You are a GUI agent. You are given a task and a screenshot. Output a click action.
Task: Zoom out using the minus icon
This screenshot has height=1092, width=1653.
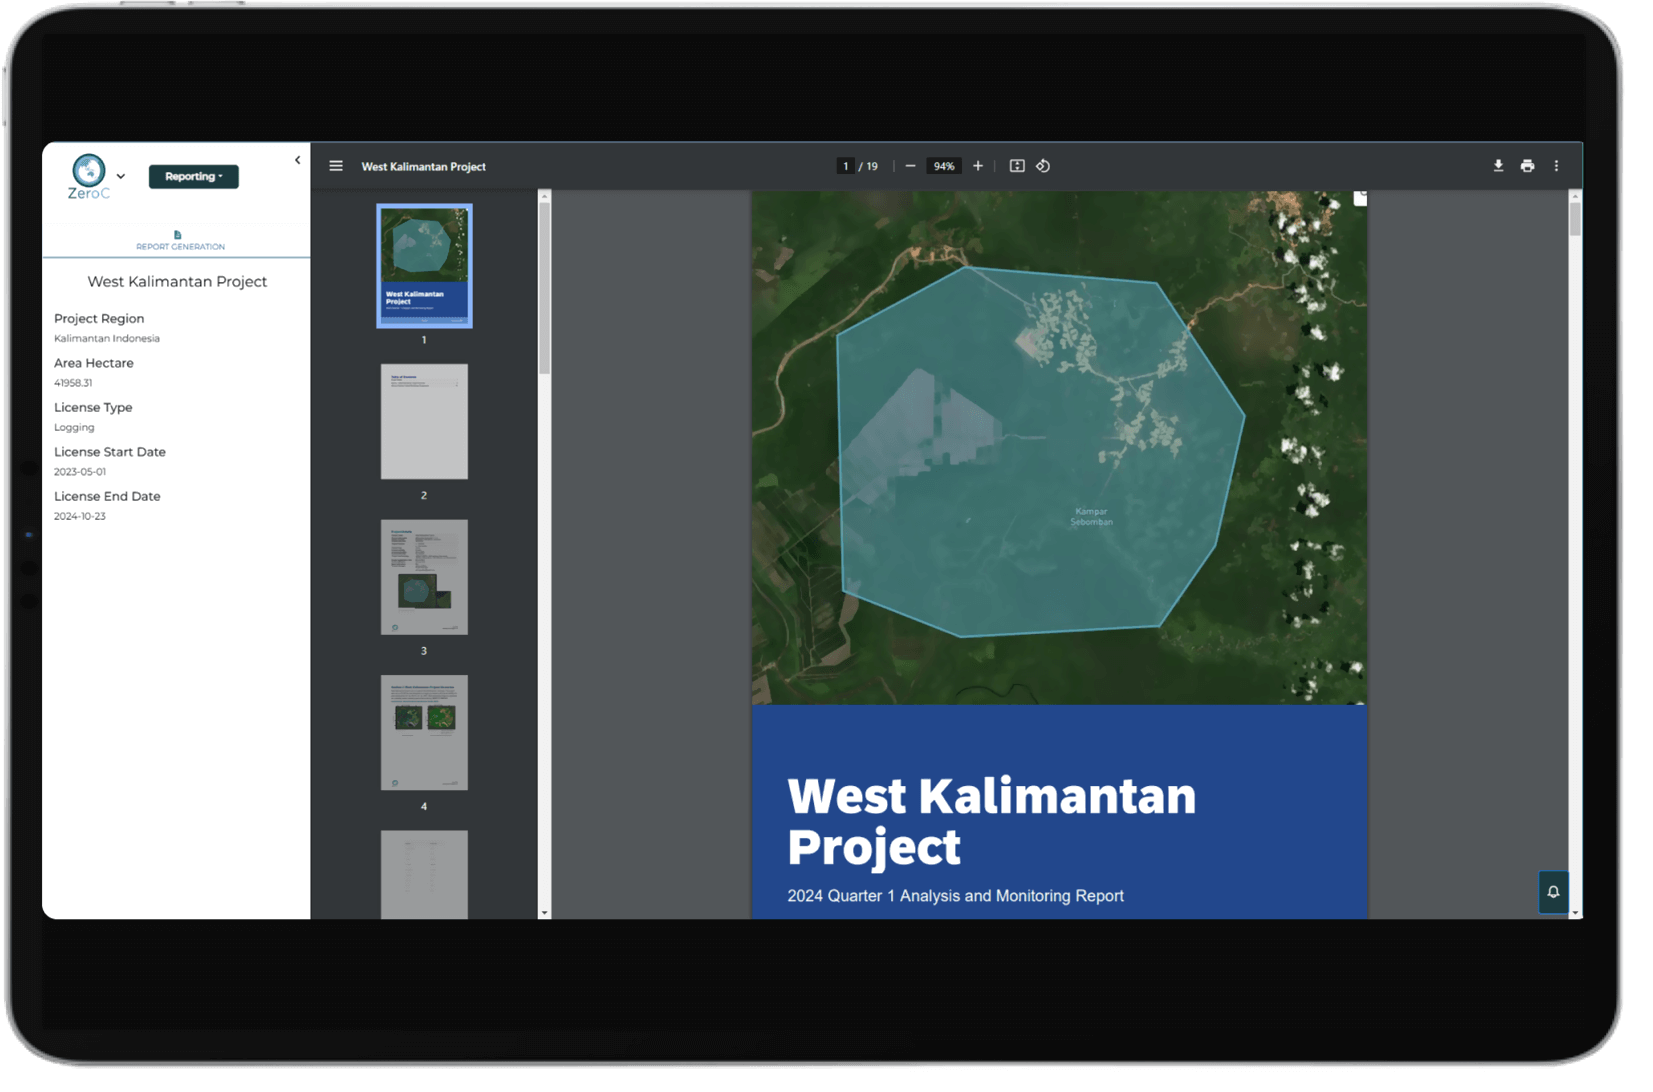point(910,166)
